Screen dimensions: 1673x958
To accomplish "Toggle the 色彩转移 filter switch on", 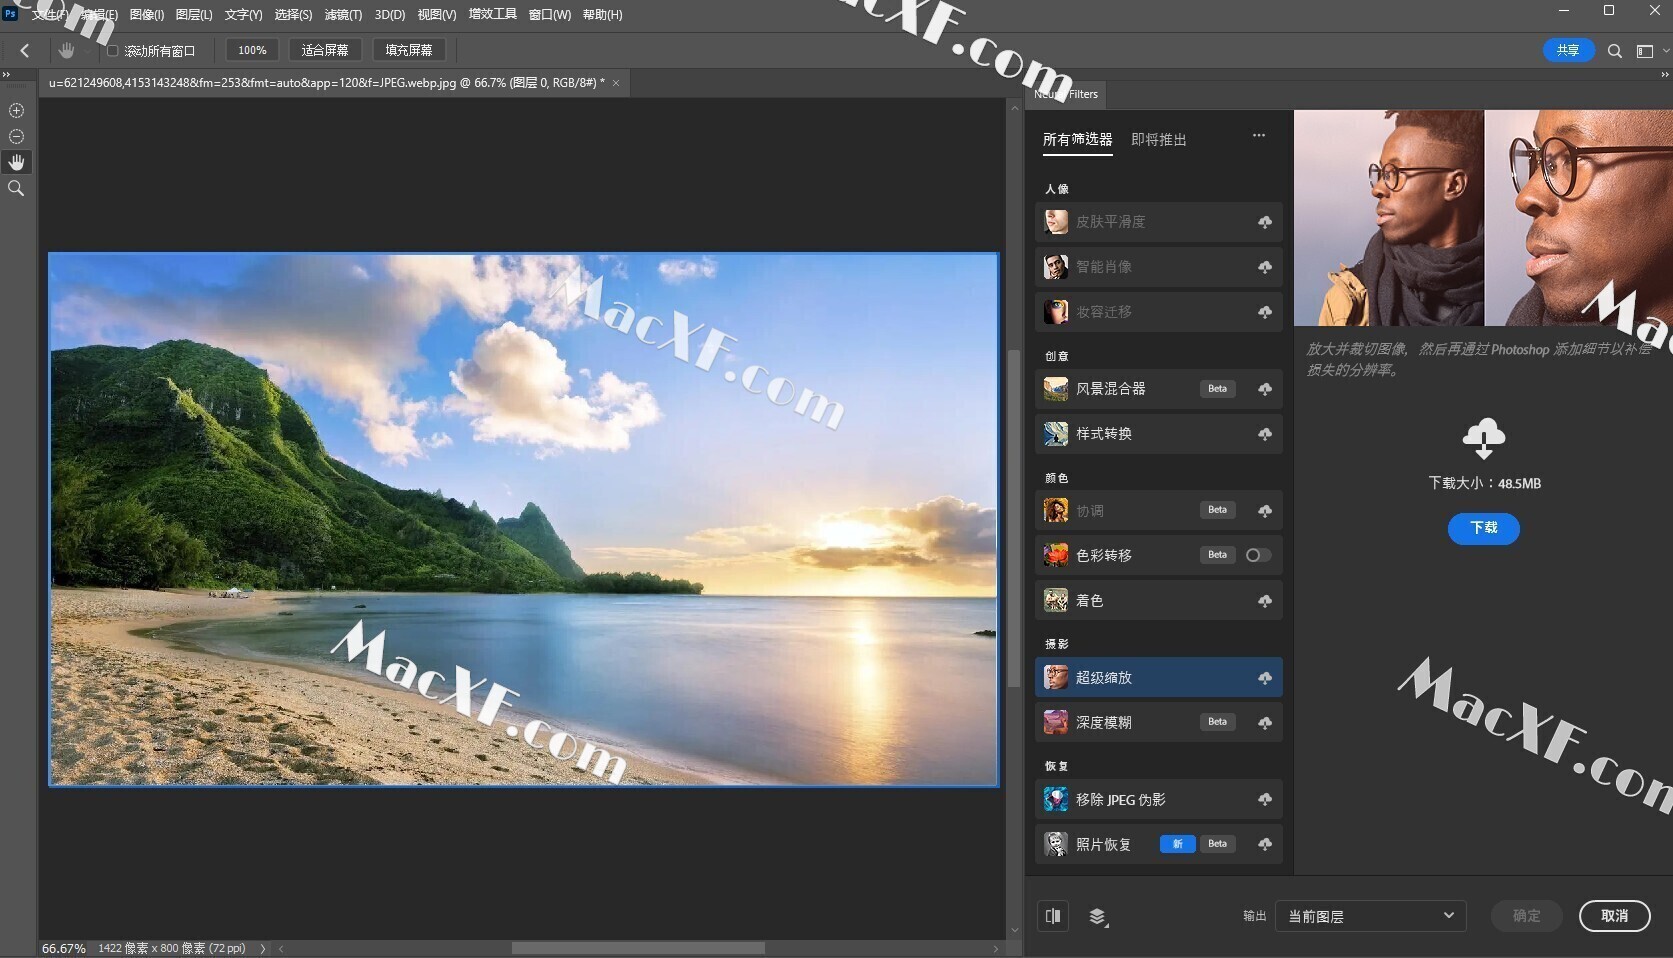I will pyautogui.click(x=1258, y=555).
